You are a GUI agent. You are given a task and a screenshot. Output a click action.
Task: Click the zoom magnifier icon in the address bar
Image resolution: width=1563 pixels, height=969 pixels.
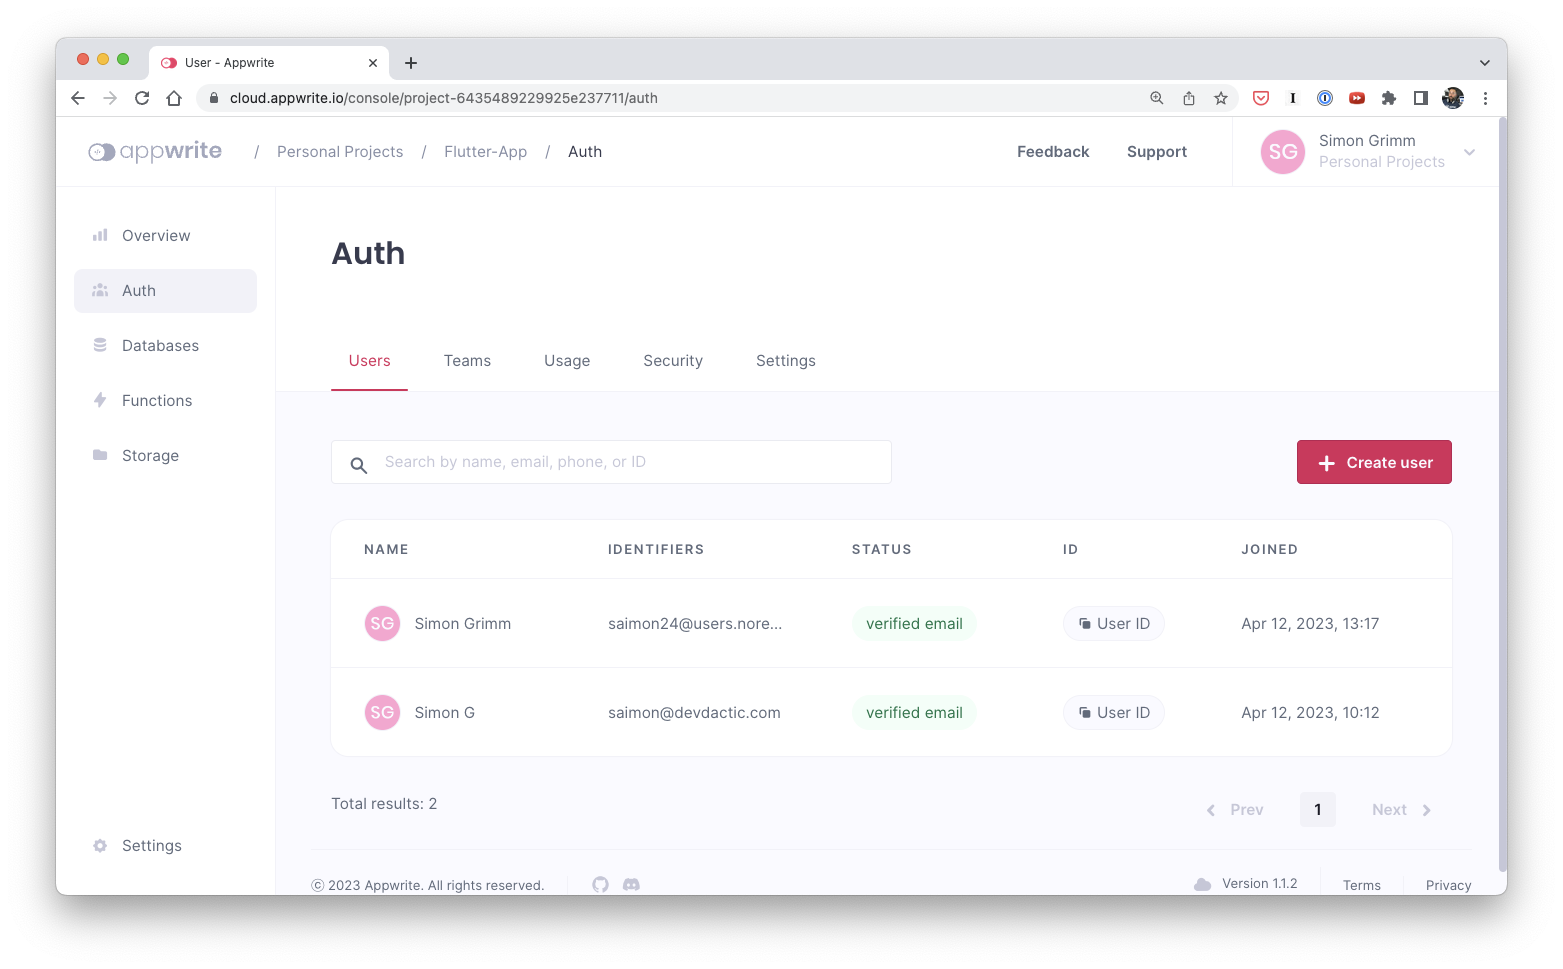tap(1157, 98)
